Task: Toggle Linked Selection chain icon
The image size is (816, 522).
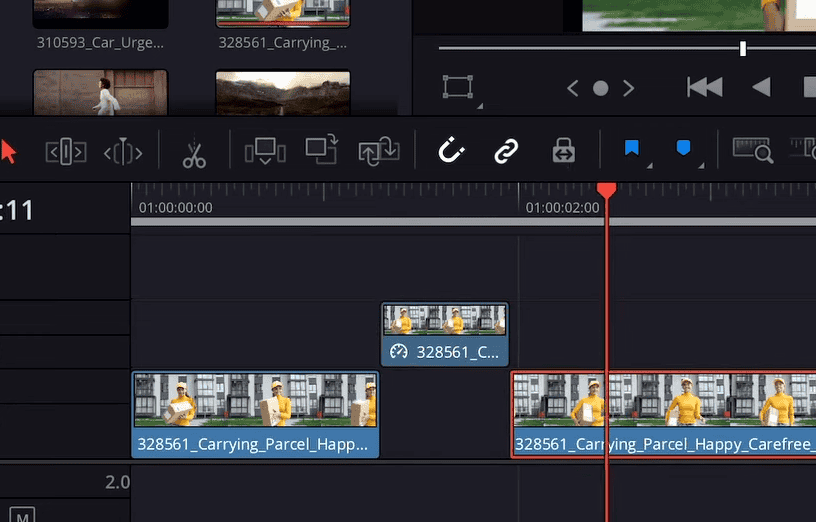Action: [506, 151]
